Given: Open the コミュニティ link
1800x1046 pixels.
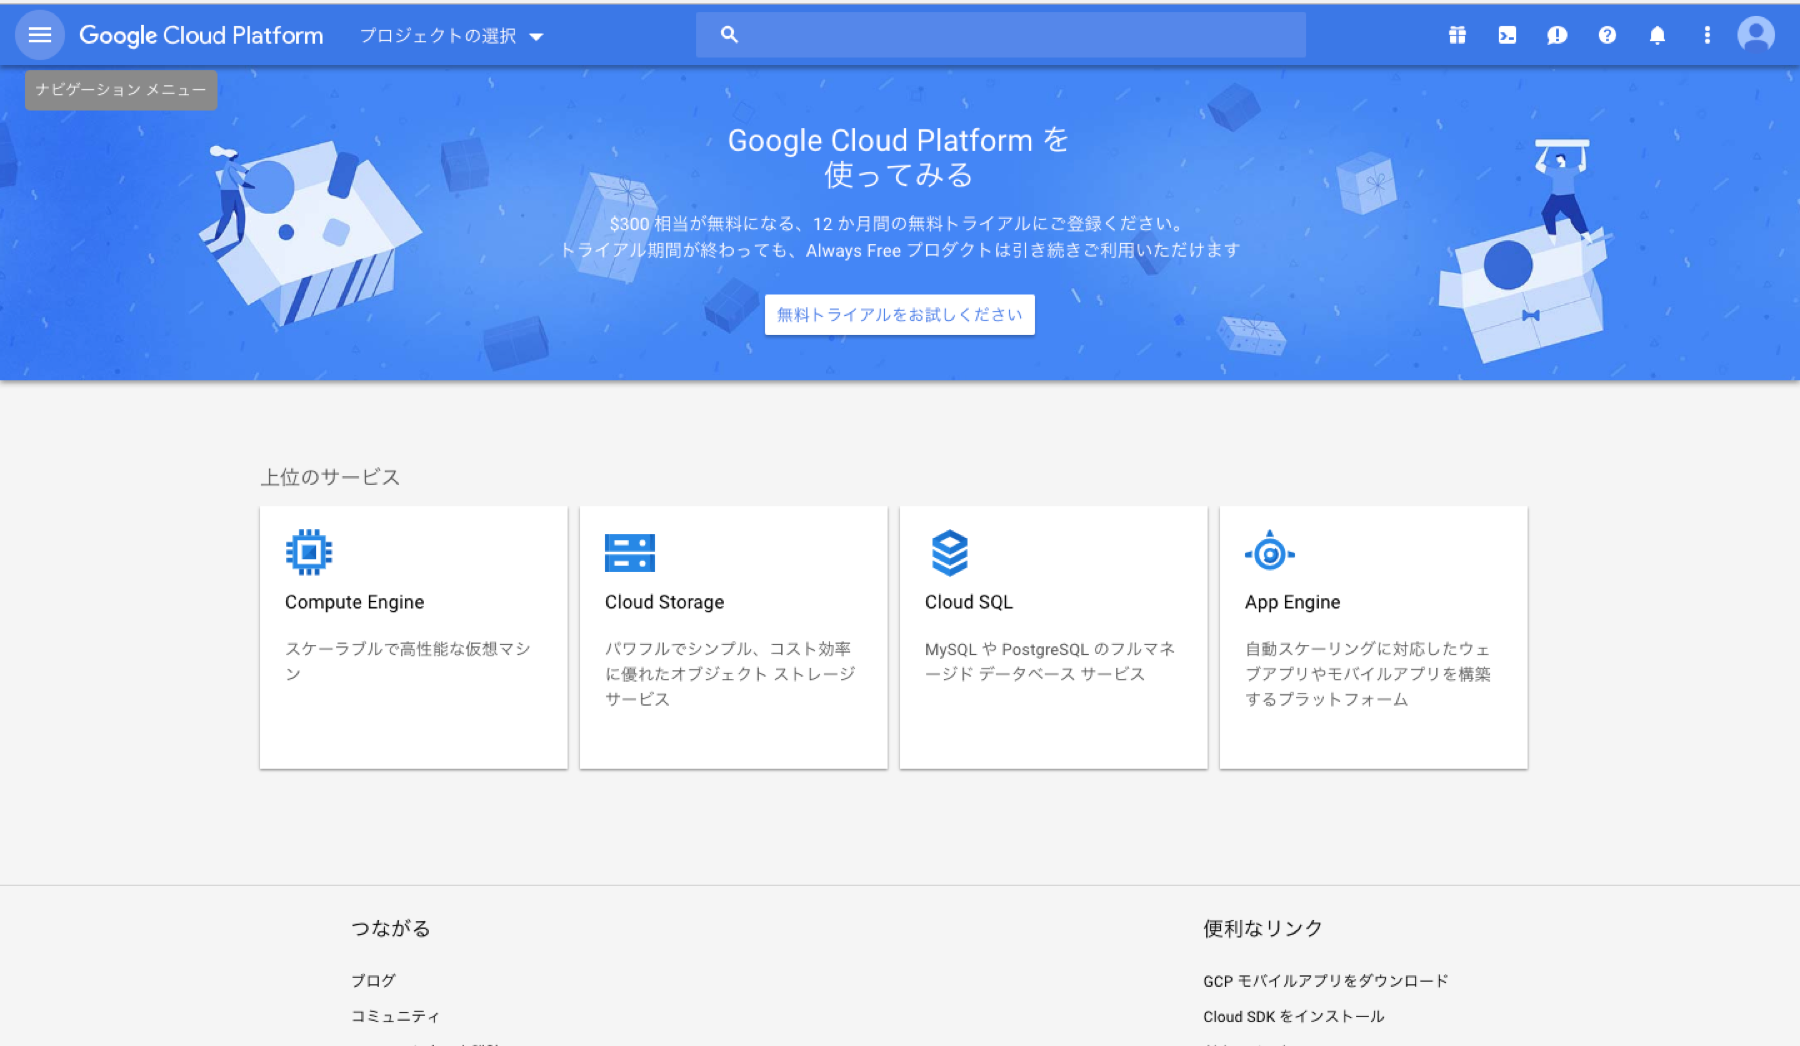Looking at the screenshot, I should [395, 1016].
